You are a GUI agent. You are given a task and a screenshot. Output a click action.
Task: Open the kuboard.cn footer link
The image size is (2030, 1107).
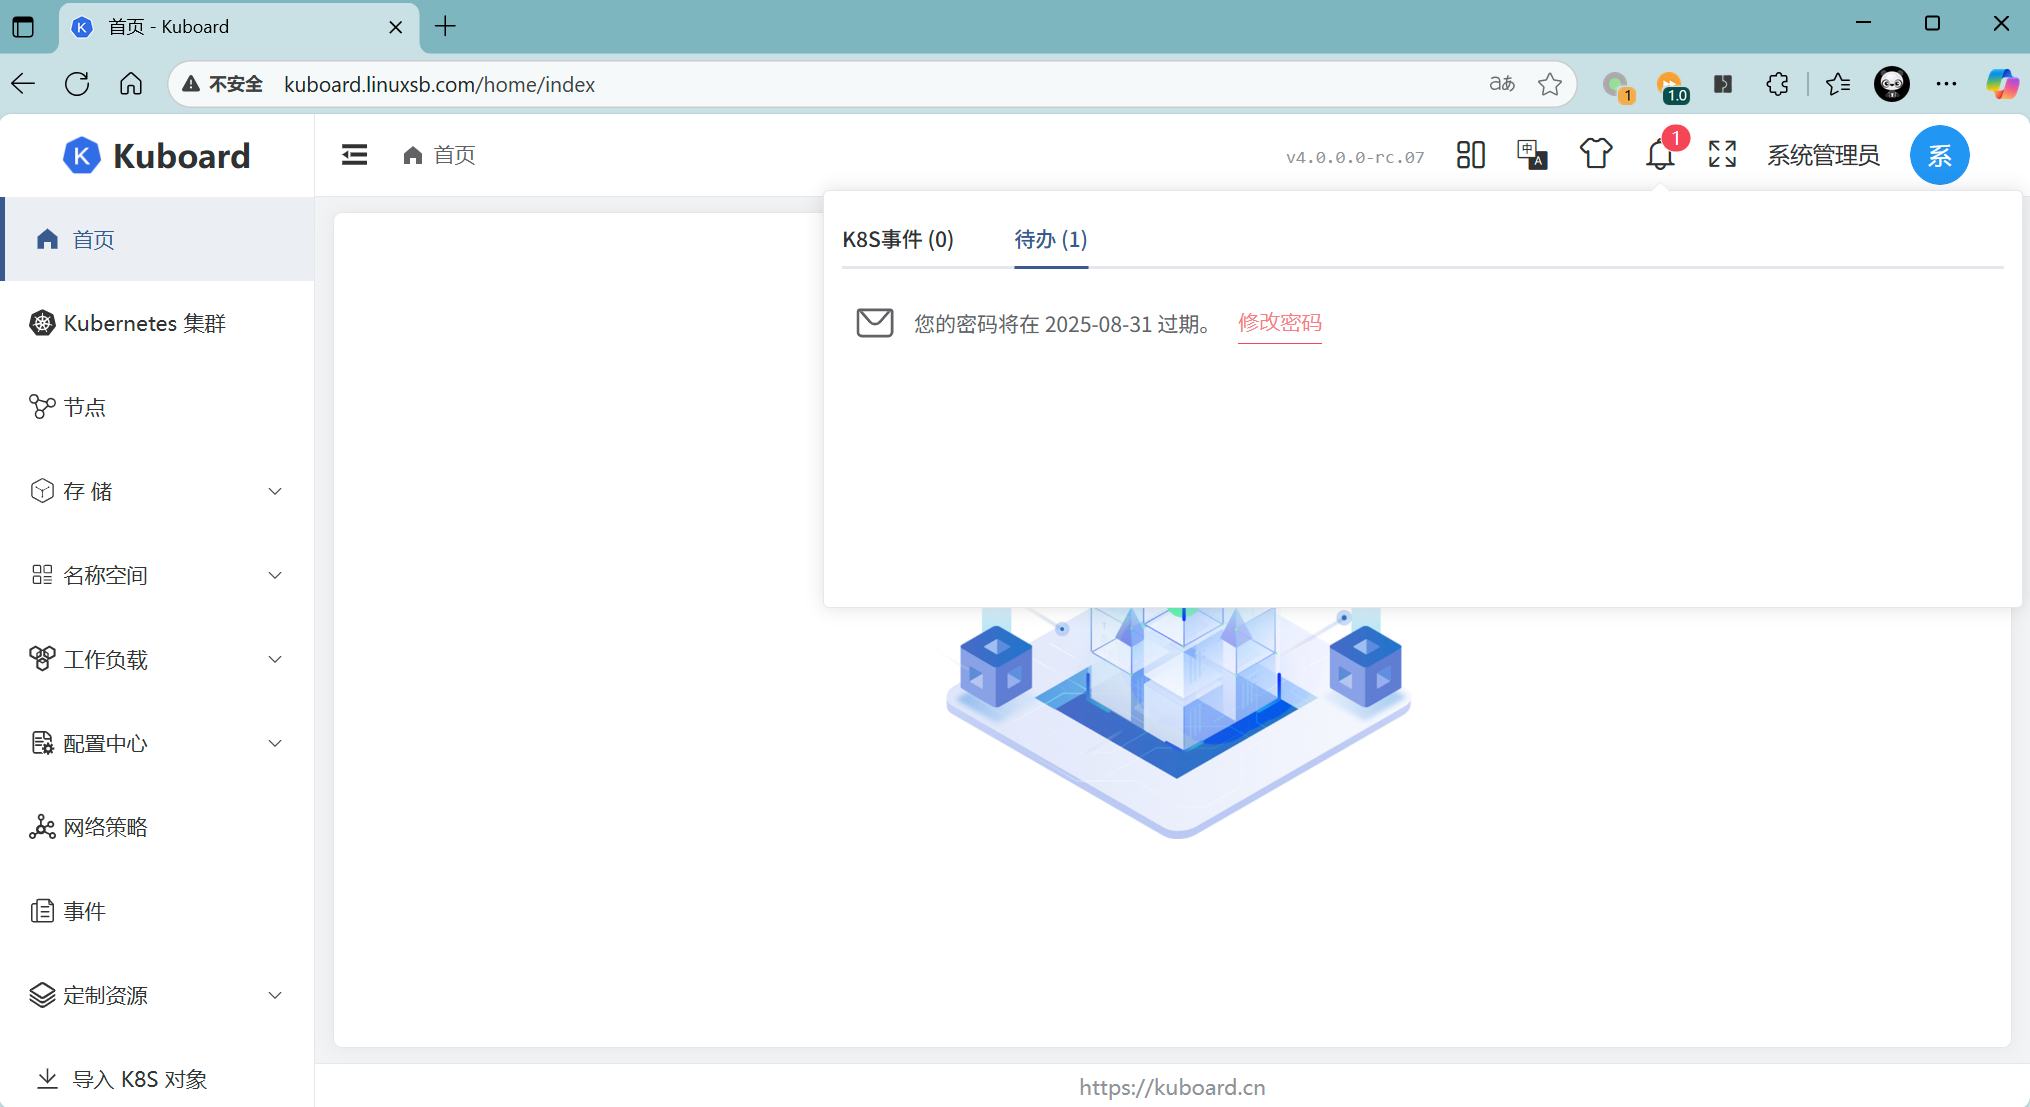pos(1172,1087)
